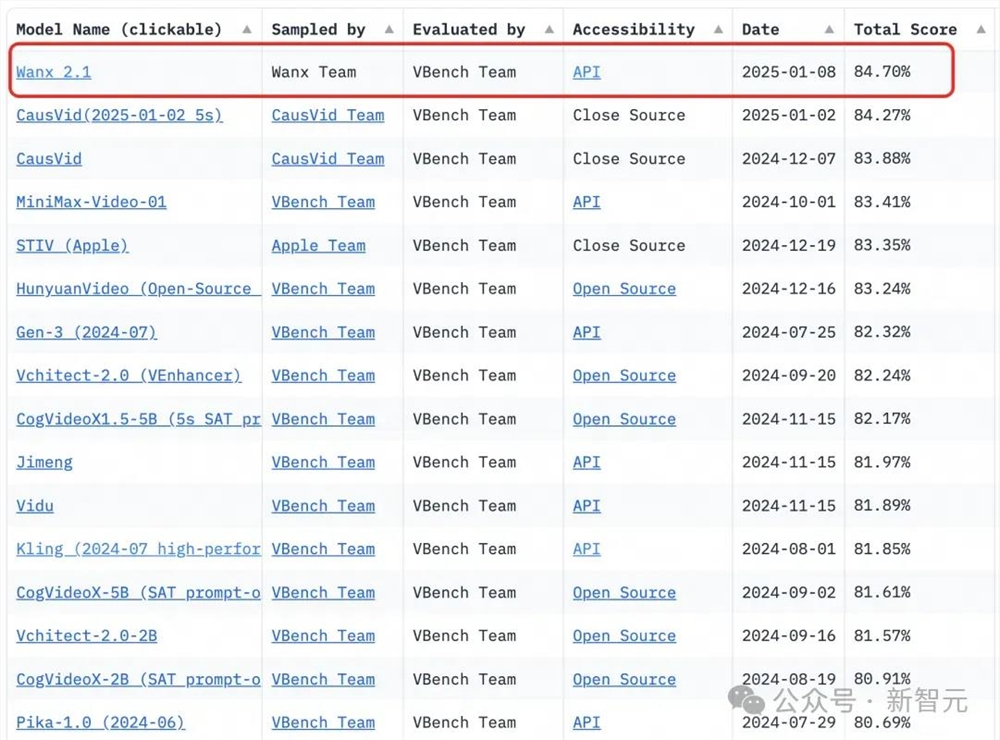Open the Gen-3 (2024-07) model link
Viewport: 1000px width, 740px height.
[x=86, y=332]
